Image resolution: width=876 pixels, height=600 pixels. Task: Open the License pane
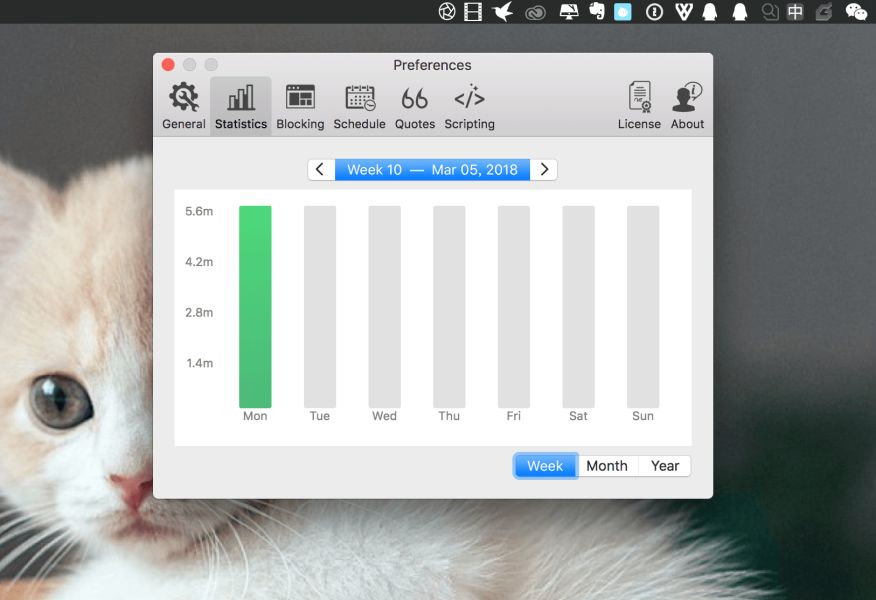pyautogui.click(x=639, y=106)
